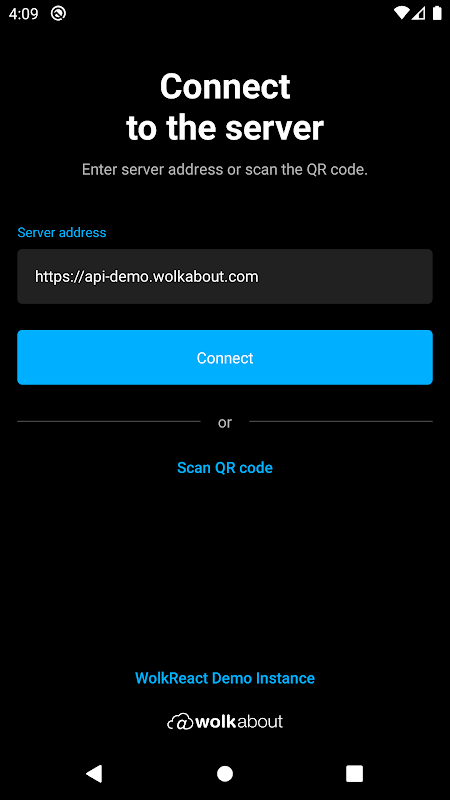Tap the blue Connect button
The image size is (450, 800).
(x=225, y=357)
